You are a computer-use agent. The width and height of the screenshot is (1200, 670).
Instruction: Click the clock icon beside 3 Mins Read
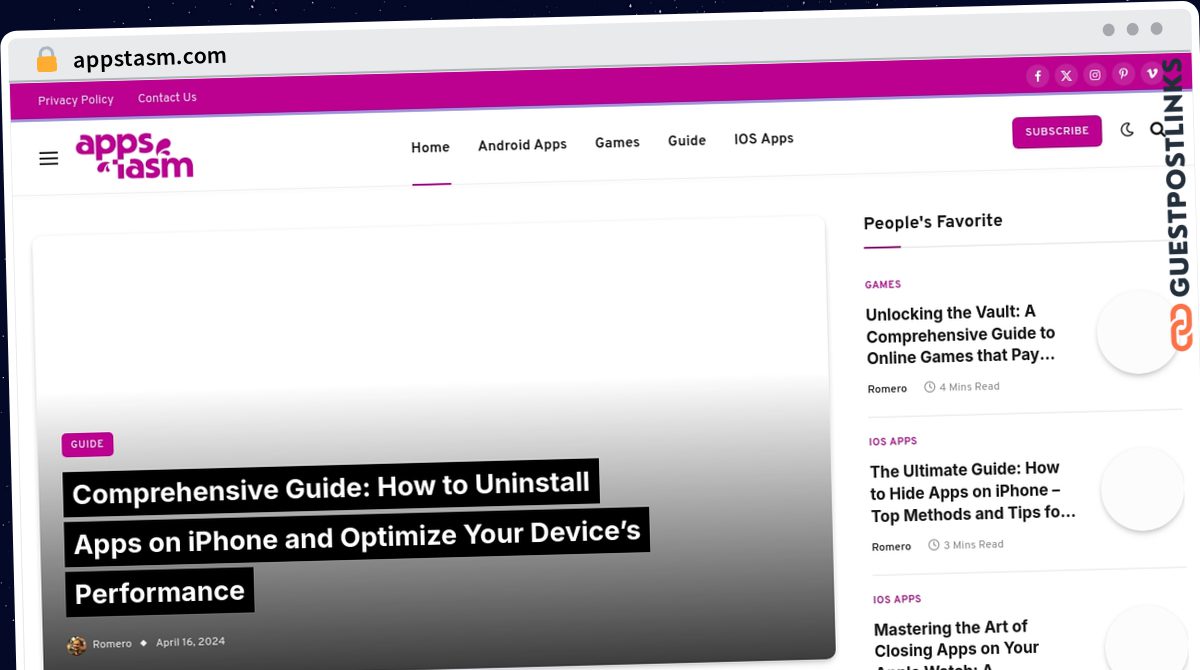click(x=933, y=545)
